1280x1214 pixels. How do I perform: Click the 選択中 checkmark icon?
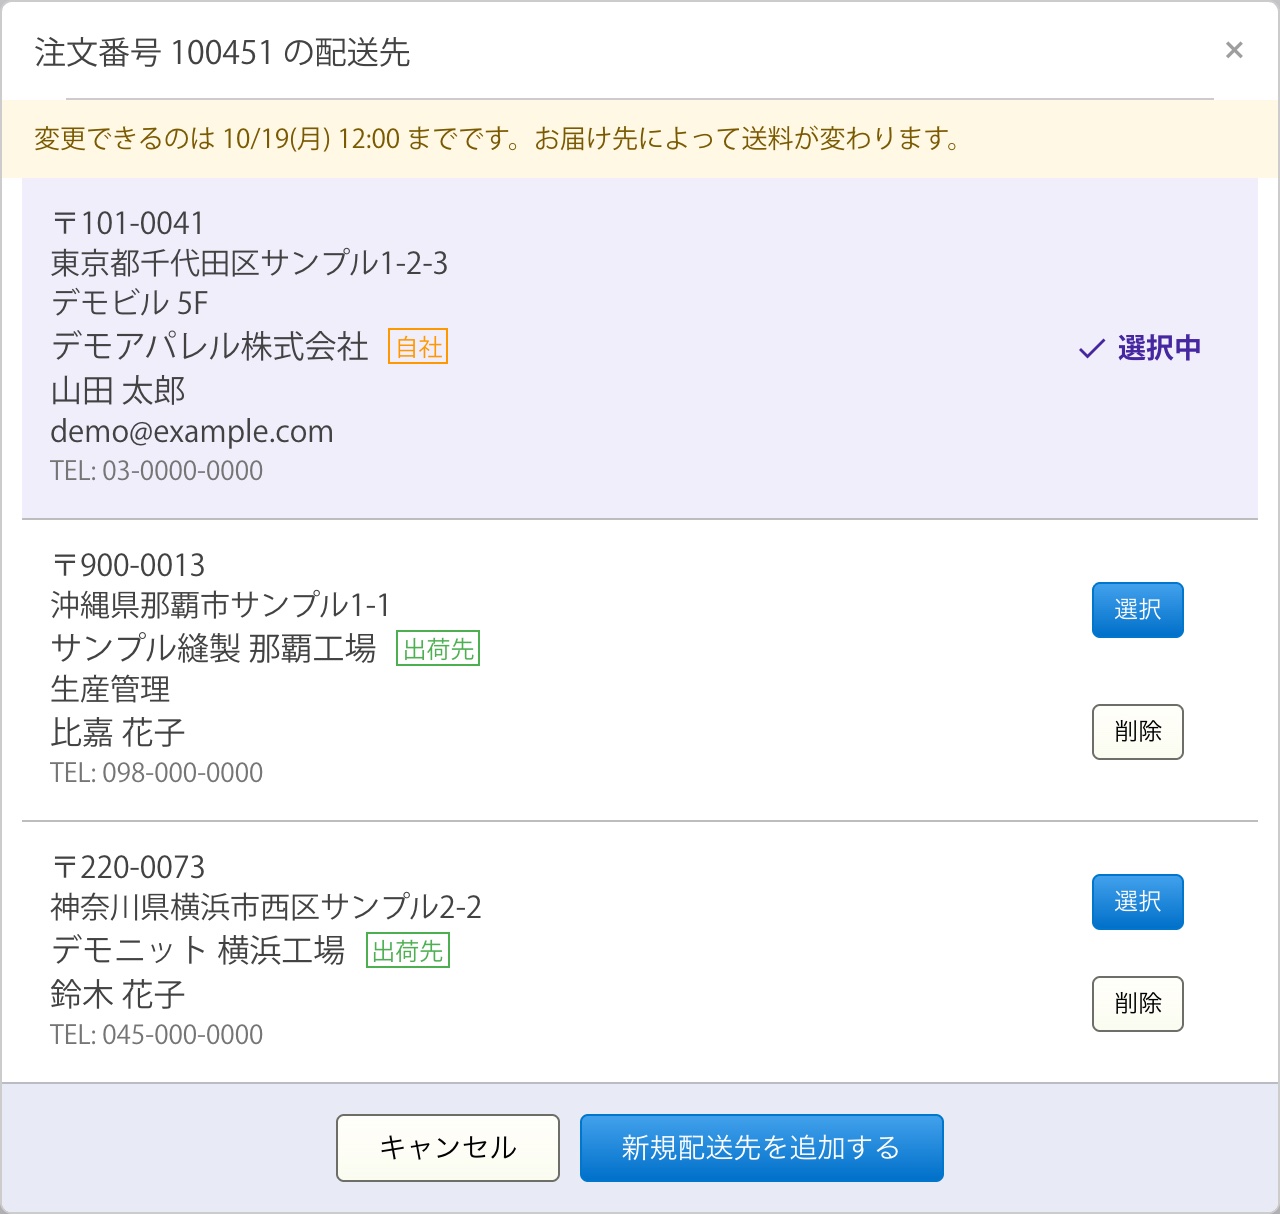point(1091,349)
